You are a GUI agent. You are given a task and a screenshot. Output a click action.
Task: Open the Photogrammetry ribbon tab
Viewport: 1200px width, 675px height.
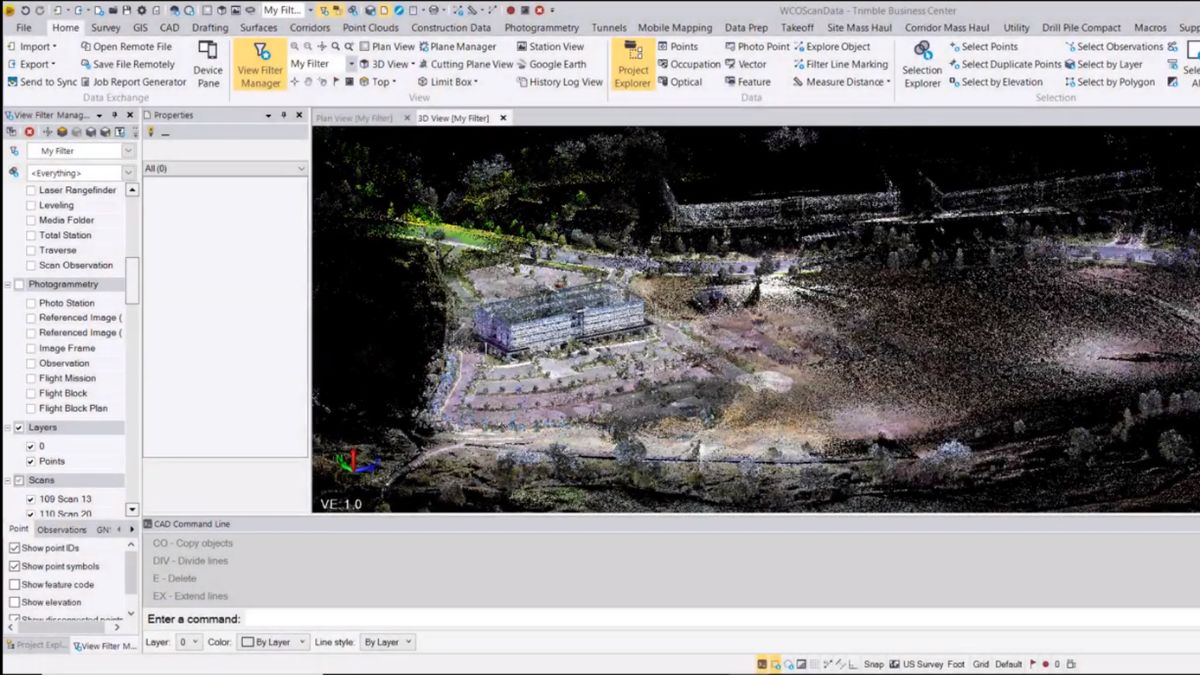pos(541,28)
